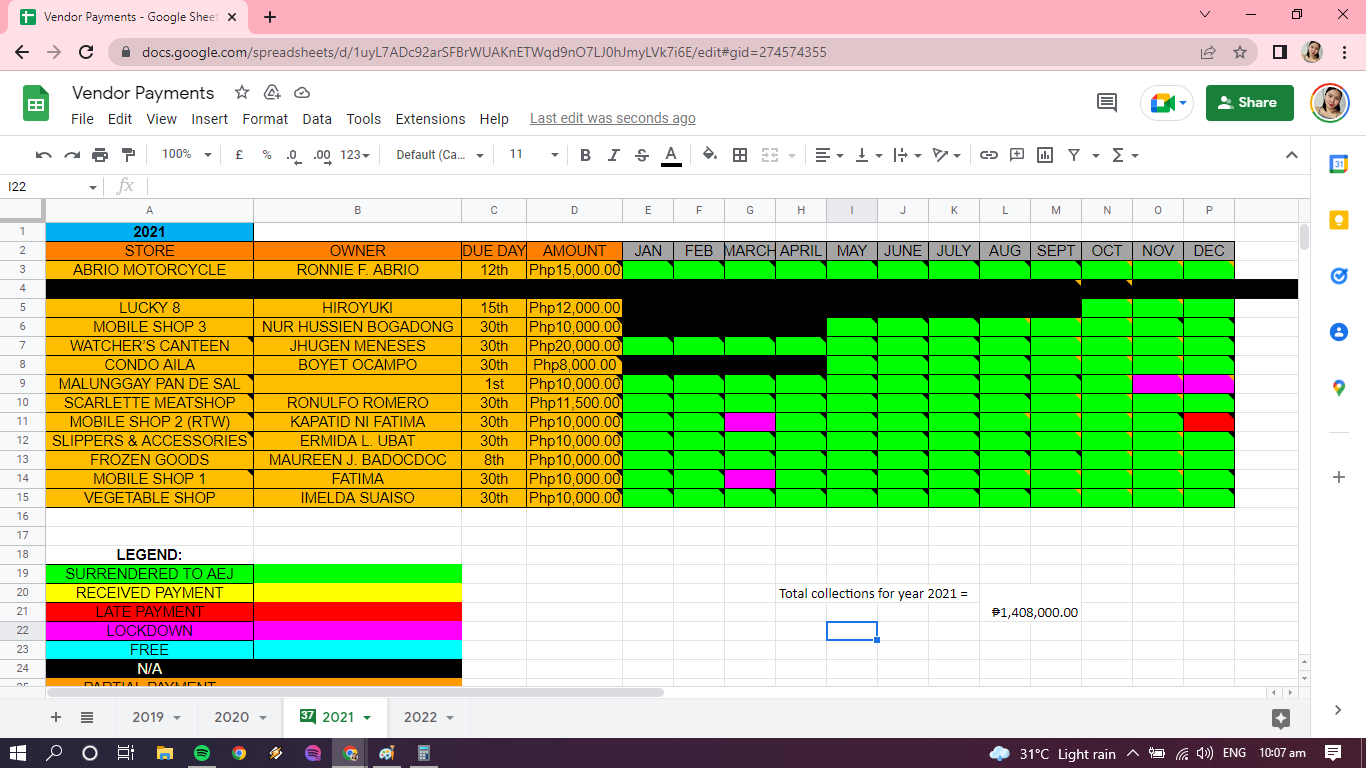Open the Extensions menu
1366x768 pixels.
(430, 119)
